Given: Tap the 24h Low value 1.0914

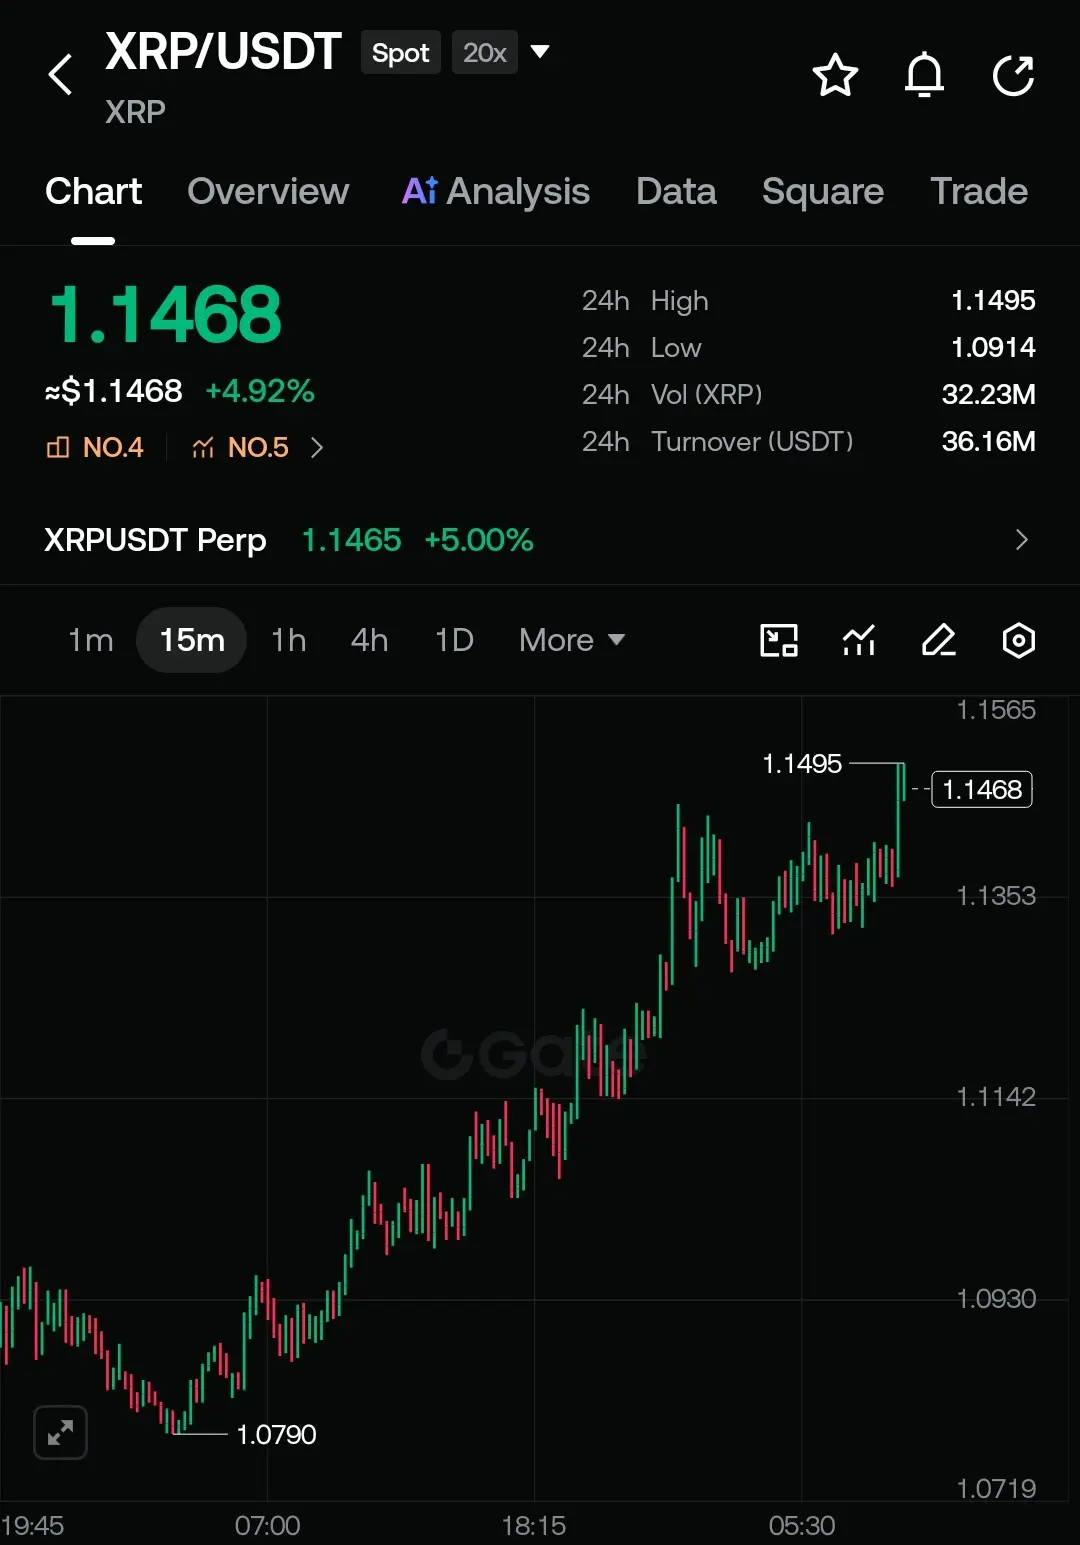Looking at the screenshot, I should point(993,347).
